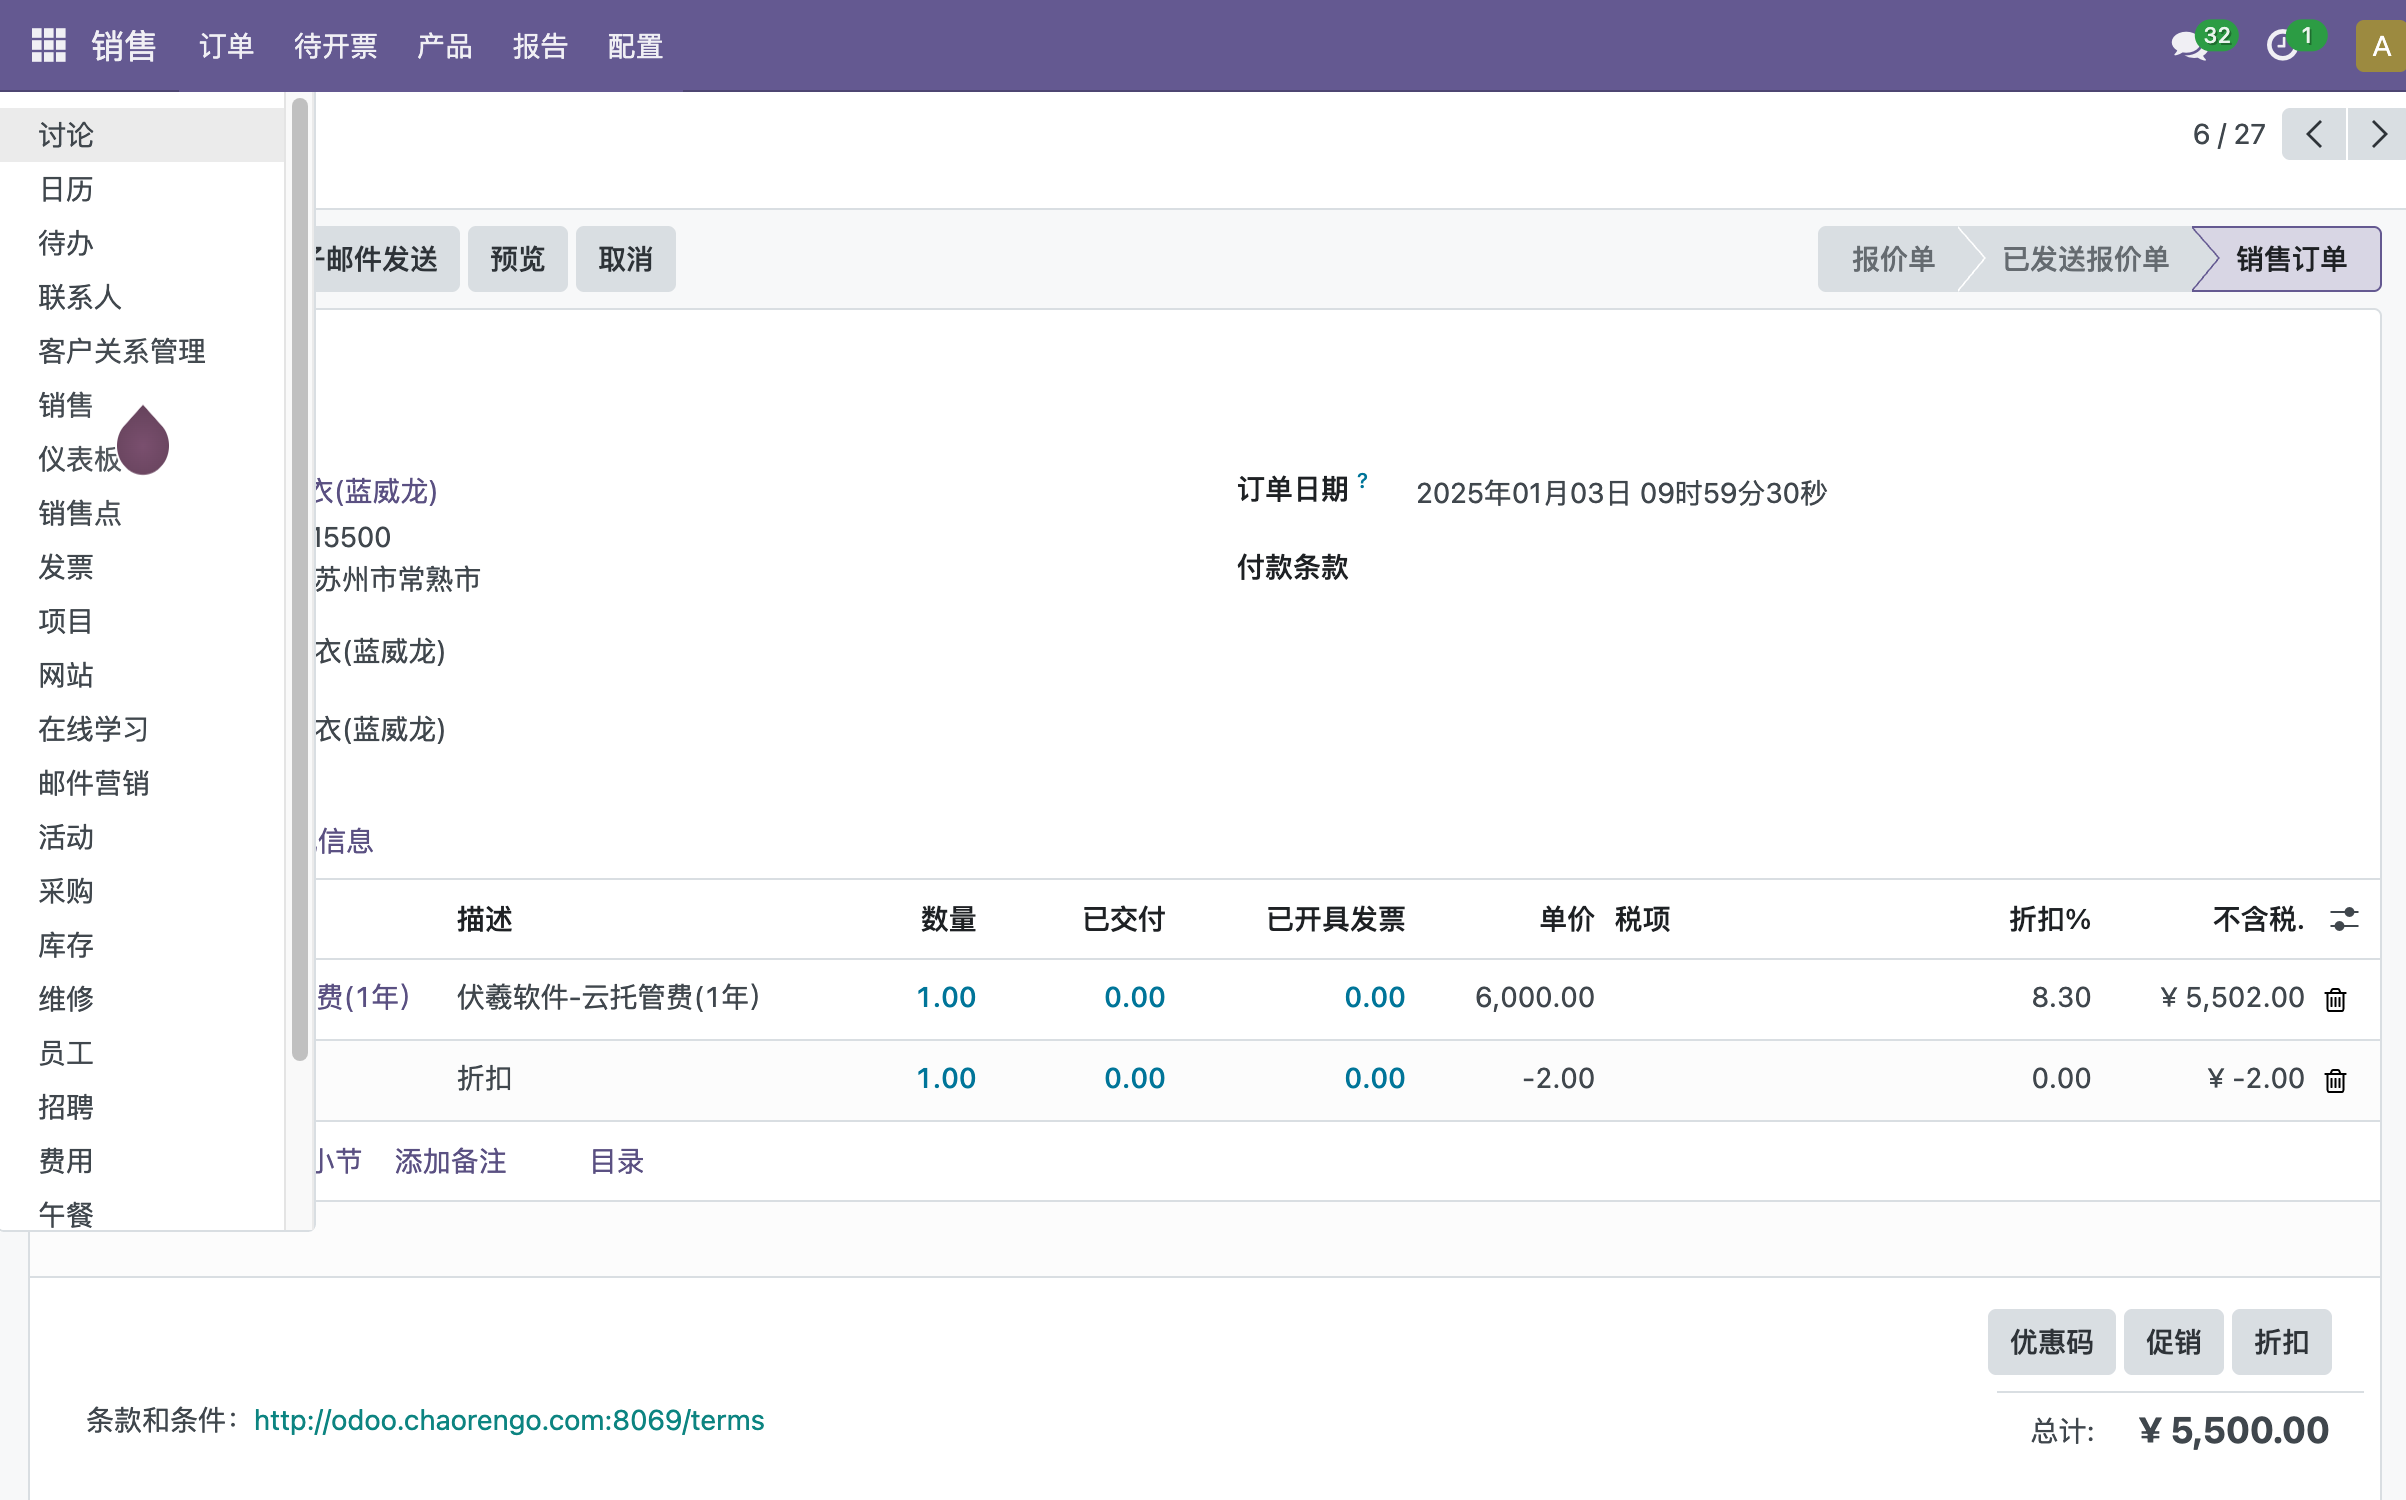Viewport: 2406px width, 1500px height.
Task: Select the 报价单 status stage
Action: coord(1892,259)
